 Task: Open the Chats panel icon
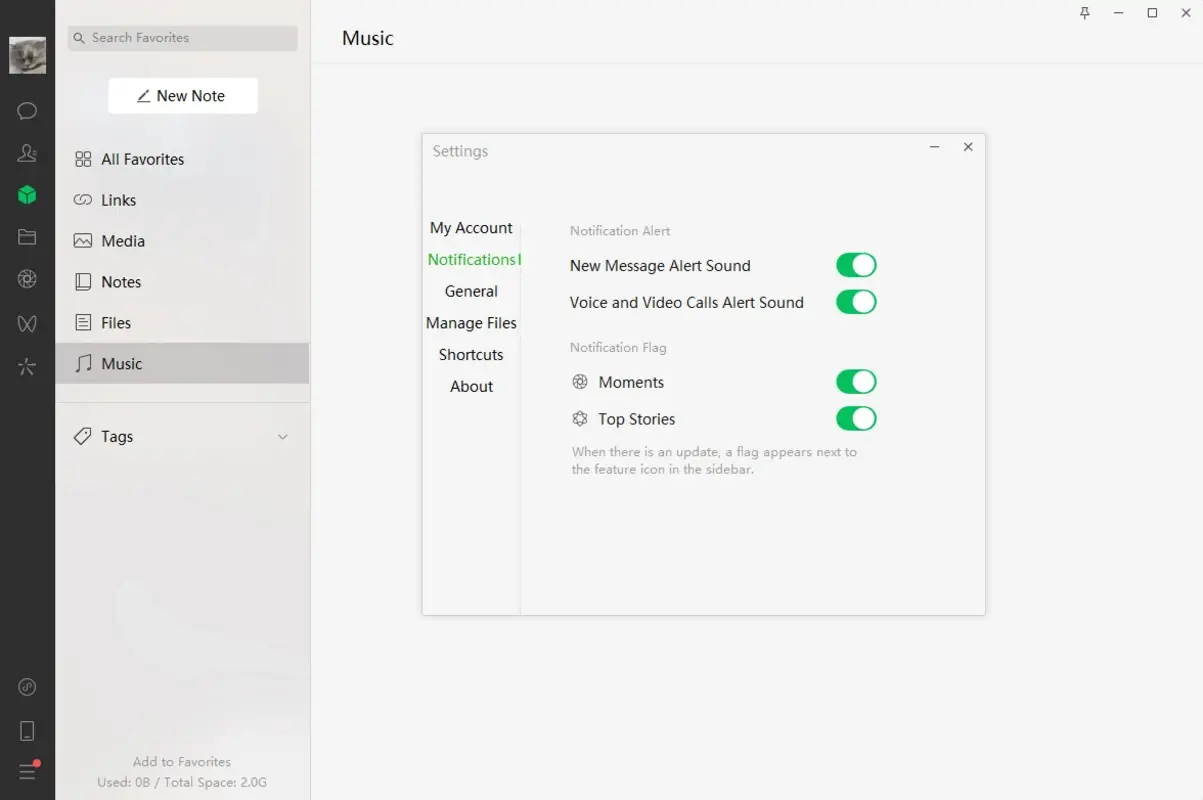pos(27,111)
